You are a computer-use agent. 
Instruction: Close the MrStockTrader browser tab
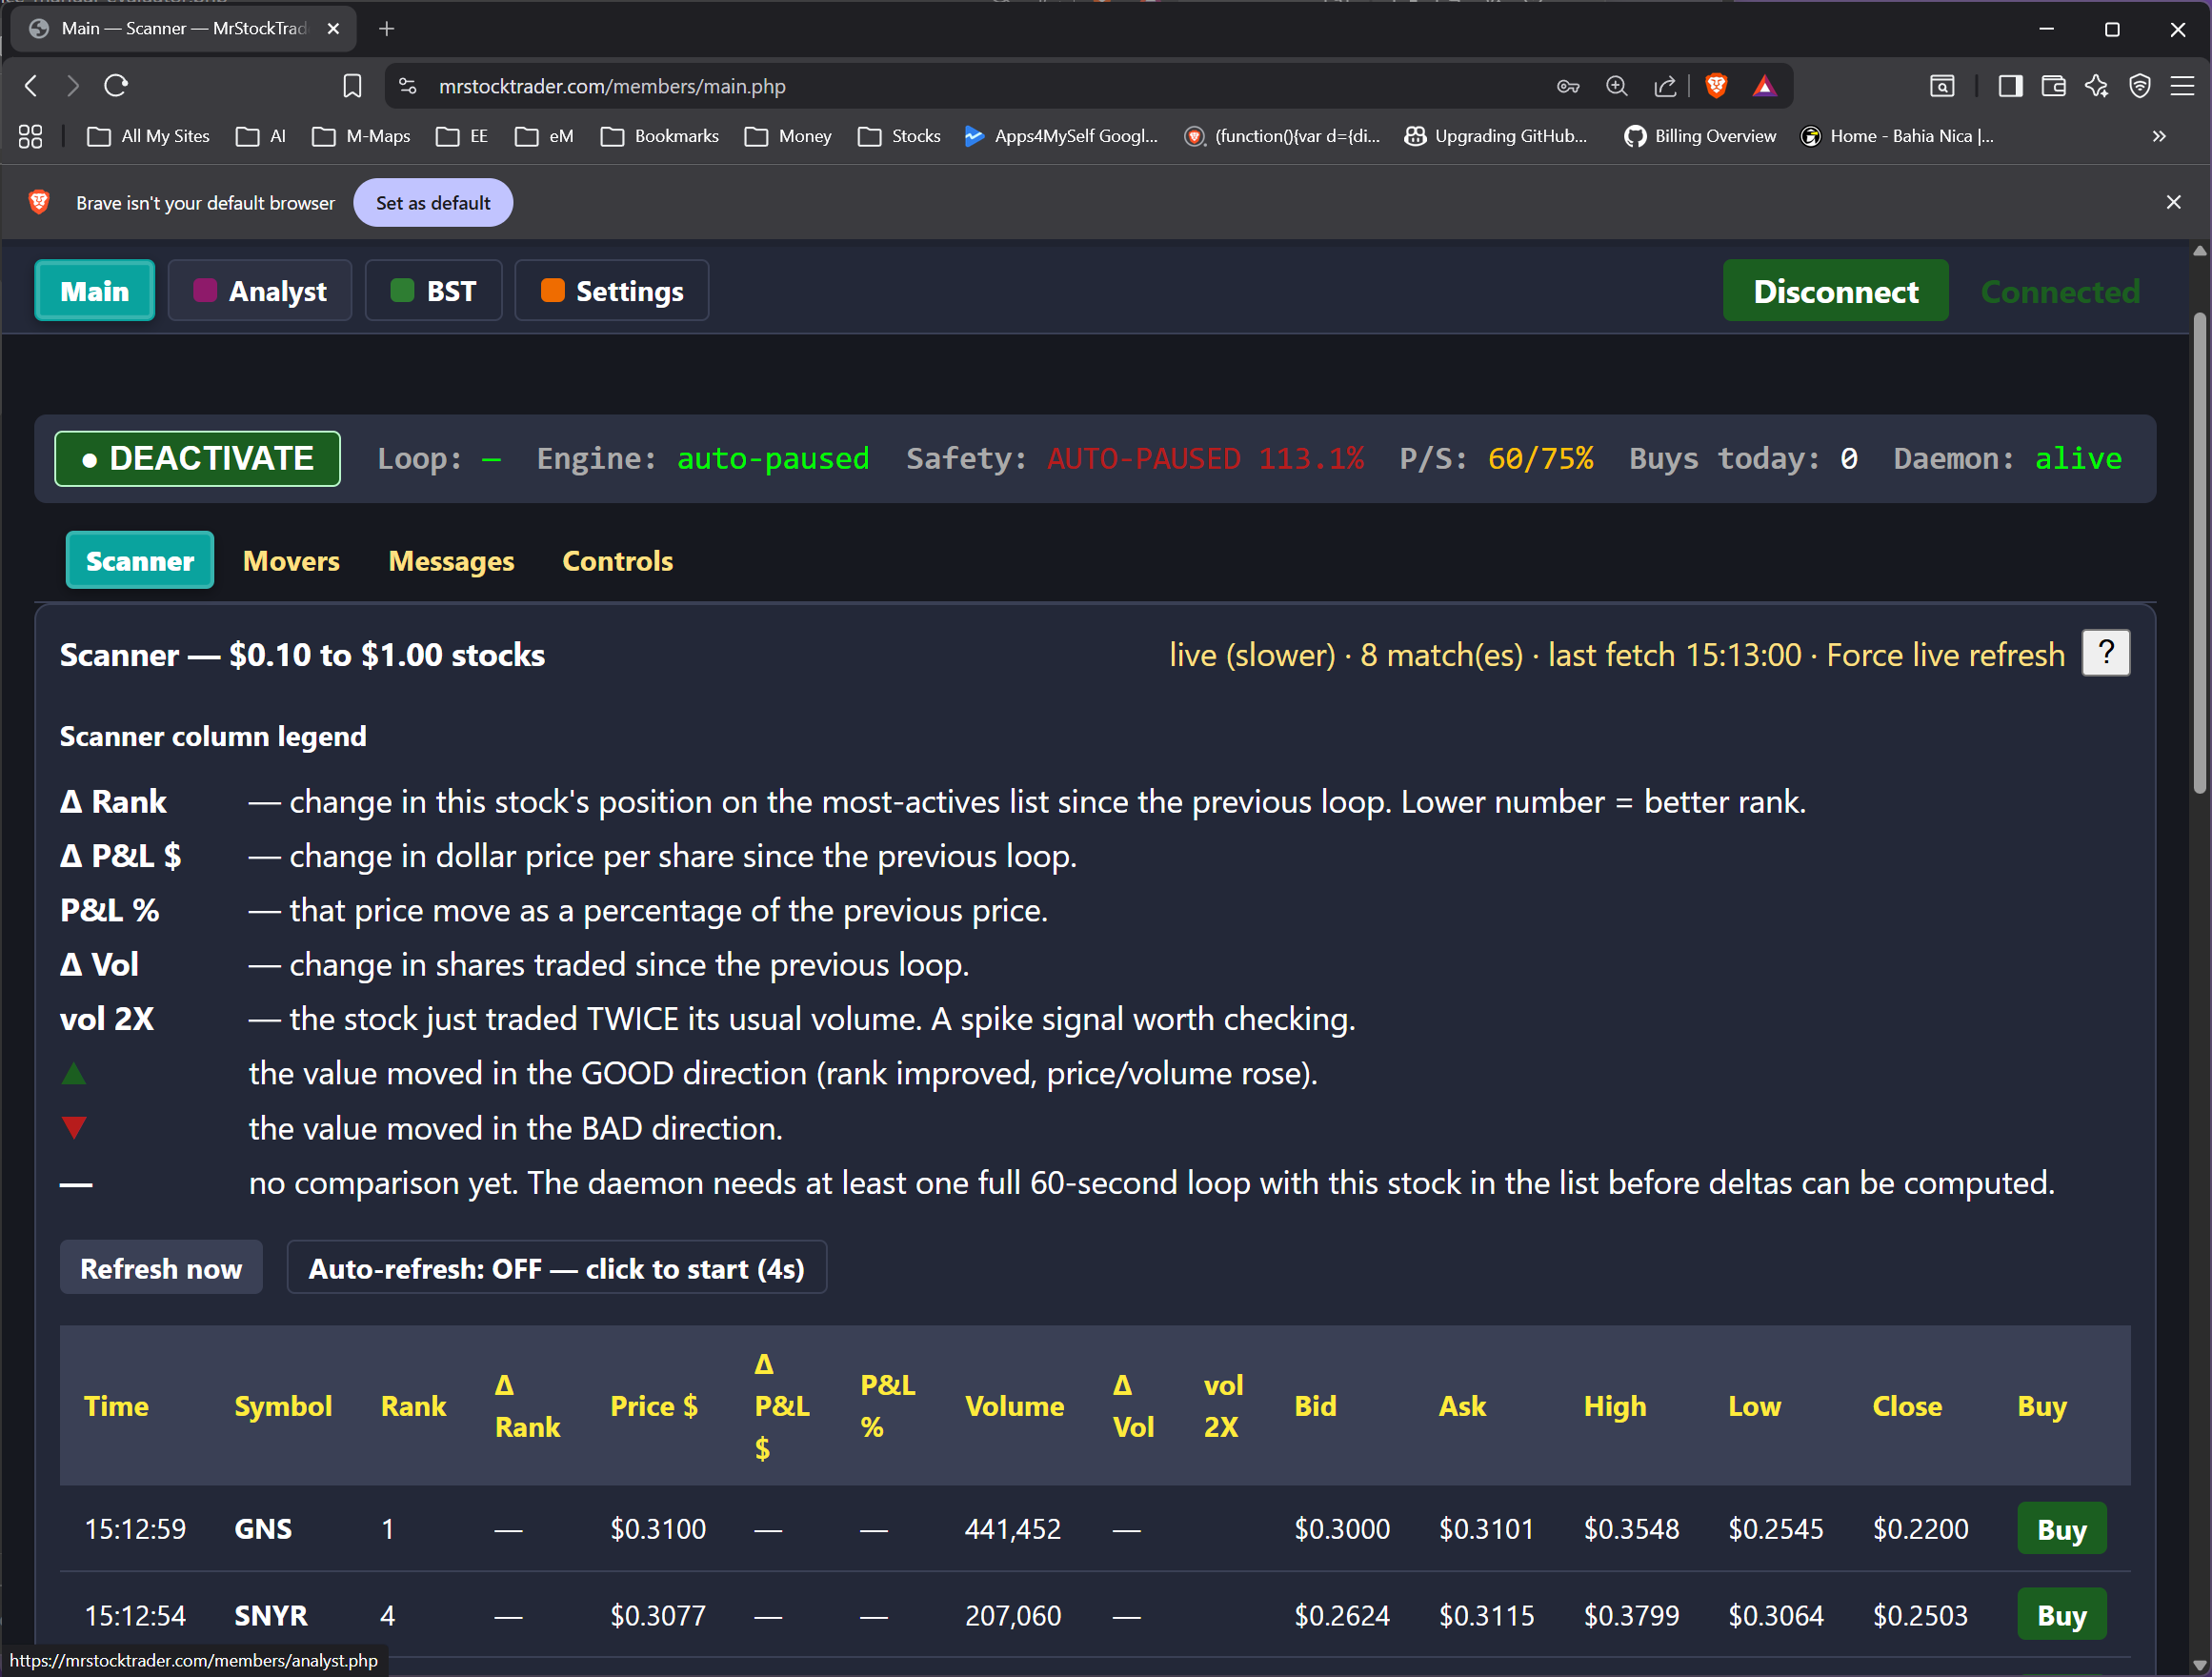(334, 29)
